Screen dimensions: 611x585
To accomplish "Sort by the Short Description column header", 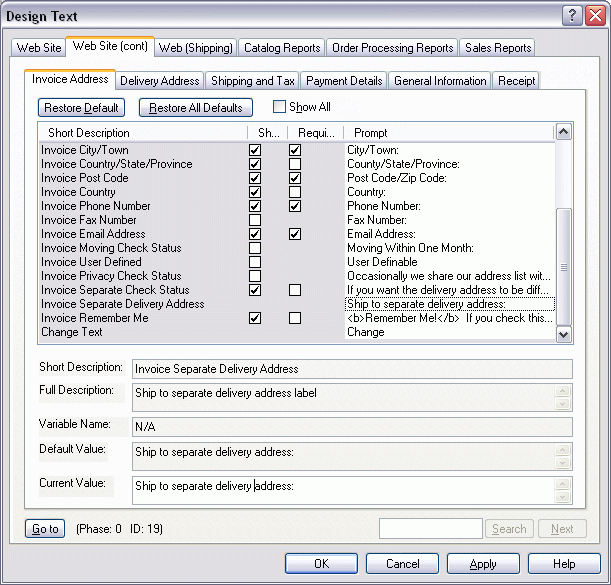I will coord(140,132).
